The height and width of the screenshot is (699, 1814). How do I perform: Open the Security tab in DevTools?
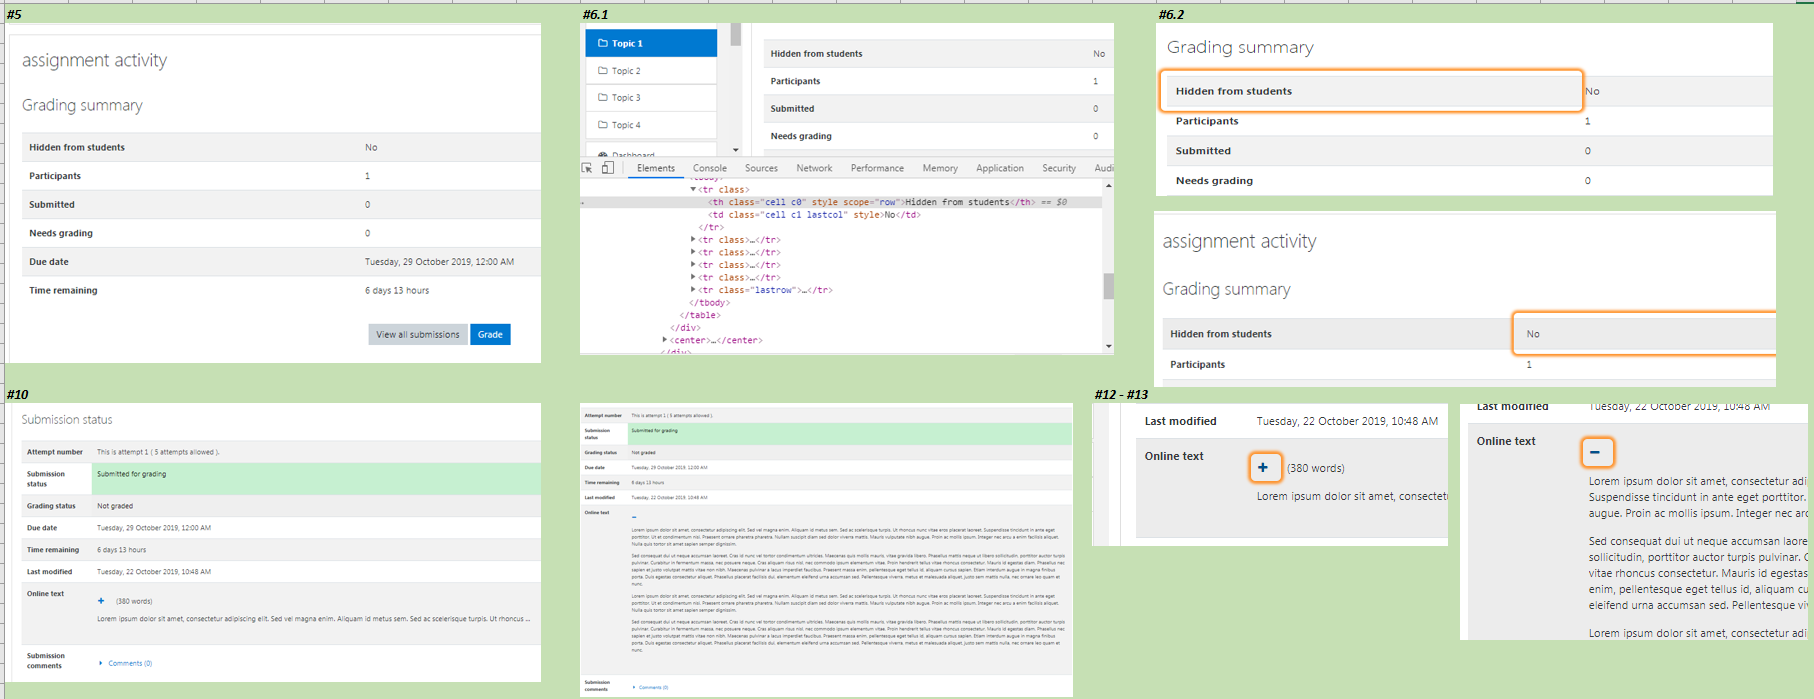pyautogui.click(x=1059, y=168)
